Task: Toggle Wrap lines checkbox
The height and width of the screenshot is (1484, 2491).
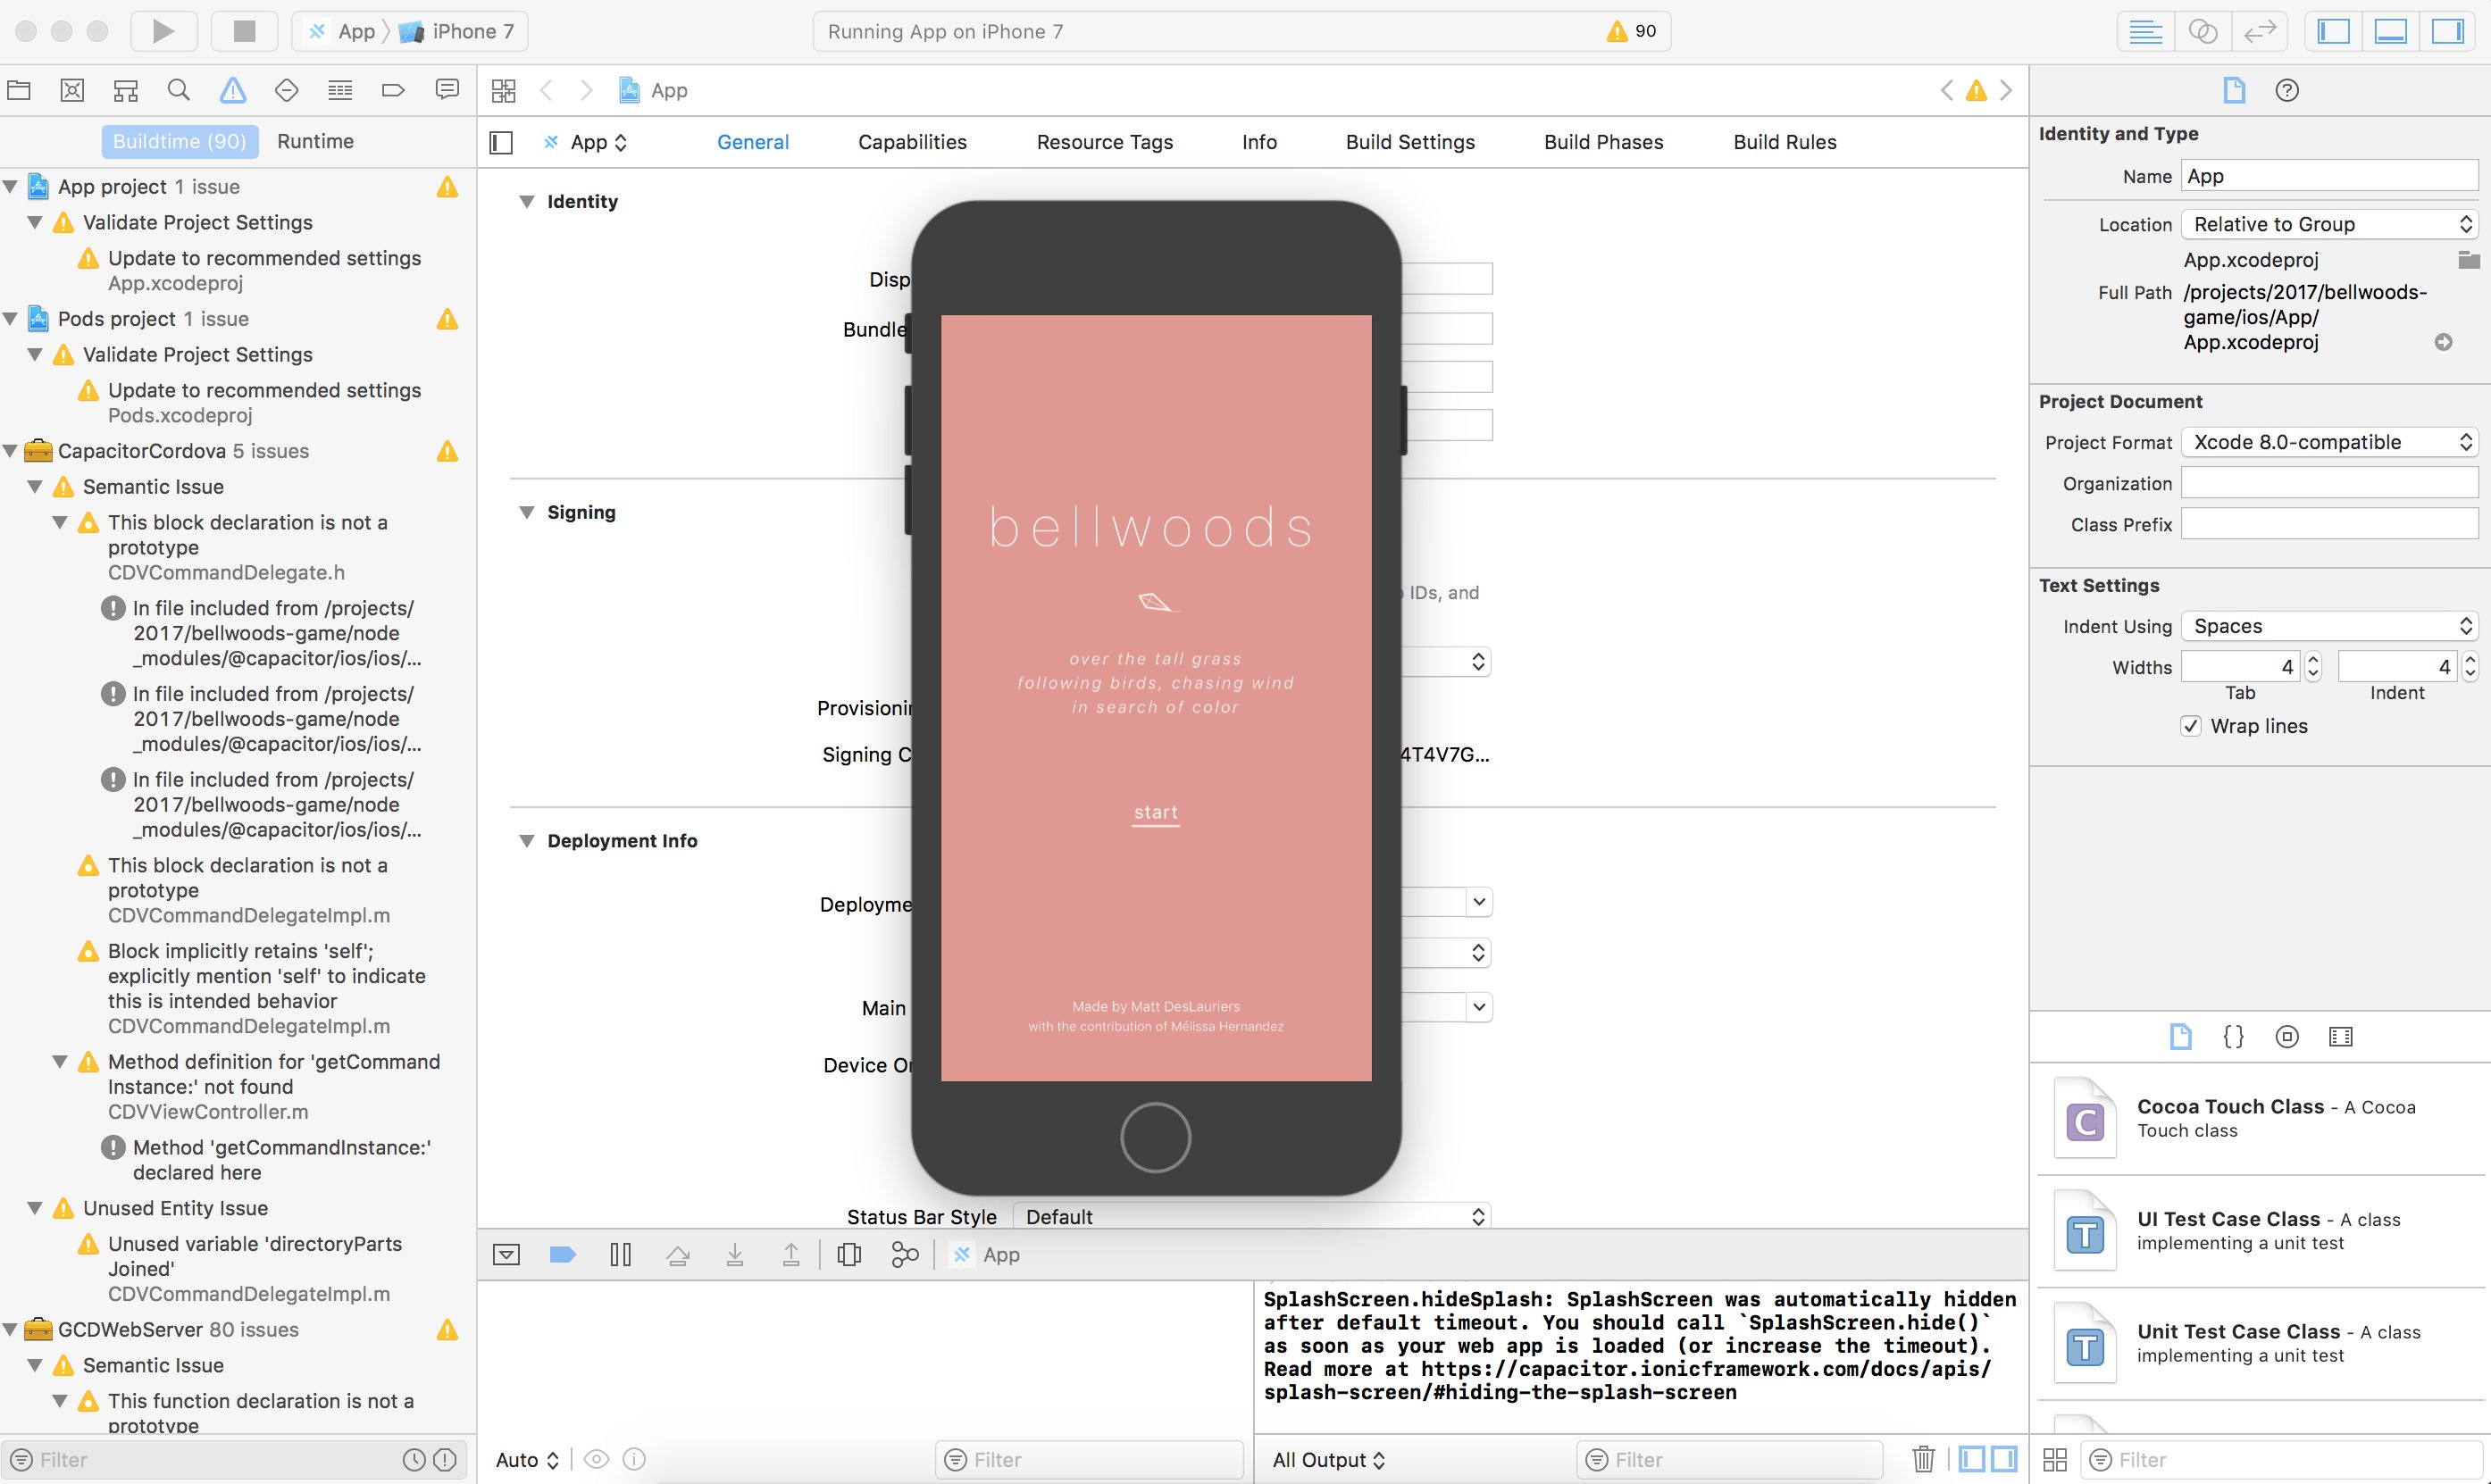Action: point(2191,726)
